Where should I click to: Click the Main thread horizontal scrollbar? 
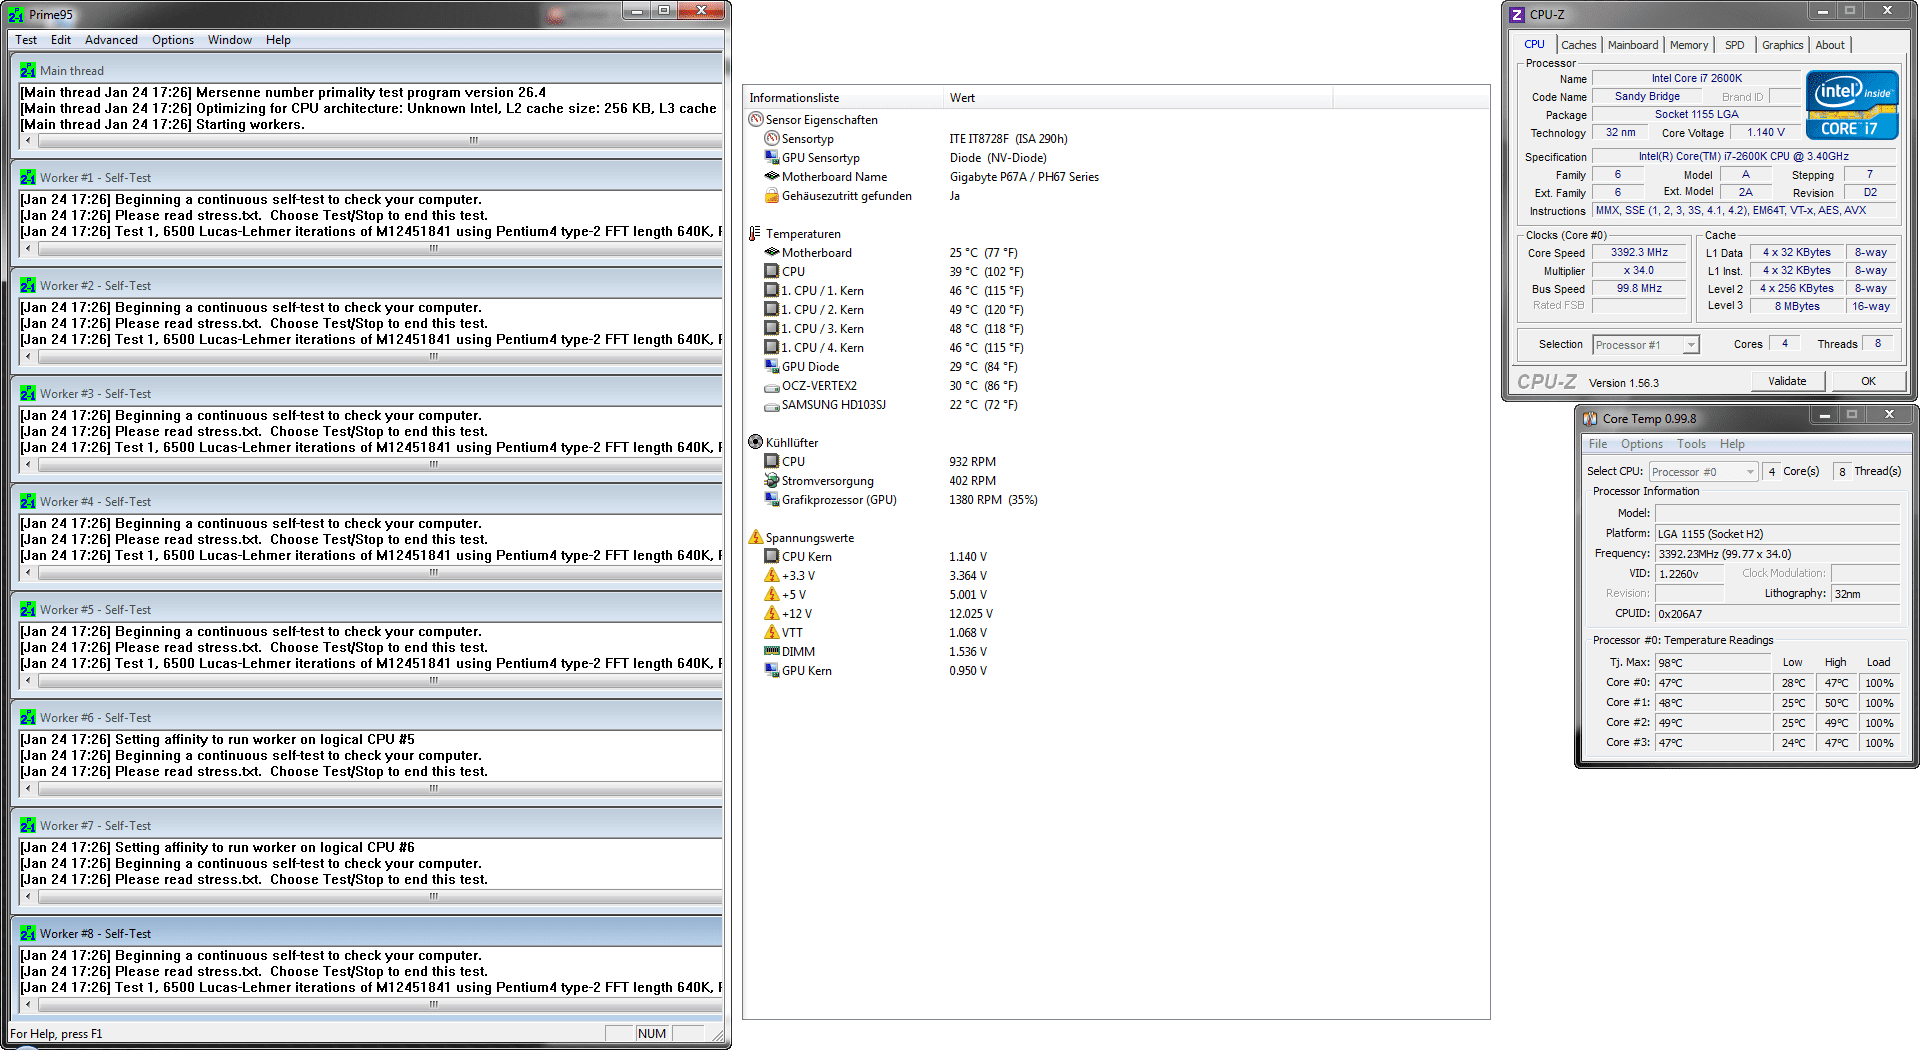372,141
